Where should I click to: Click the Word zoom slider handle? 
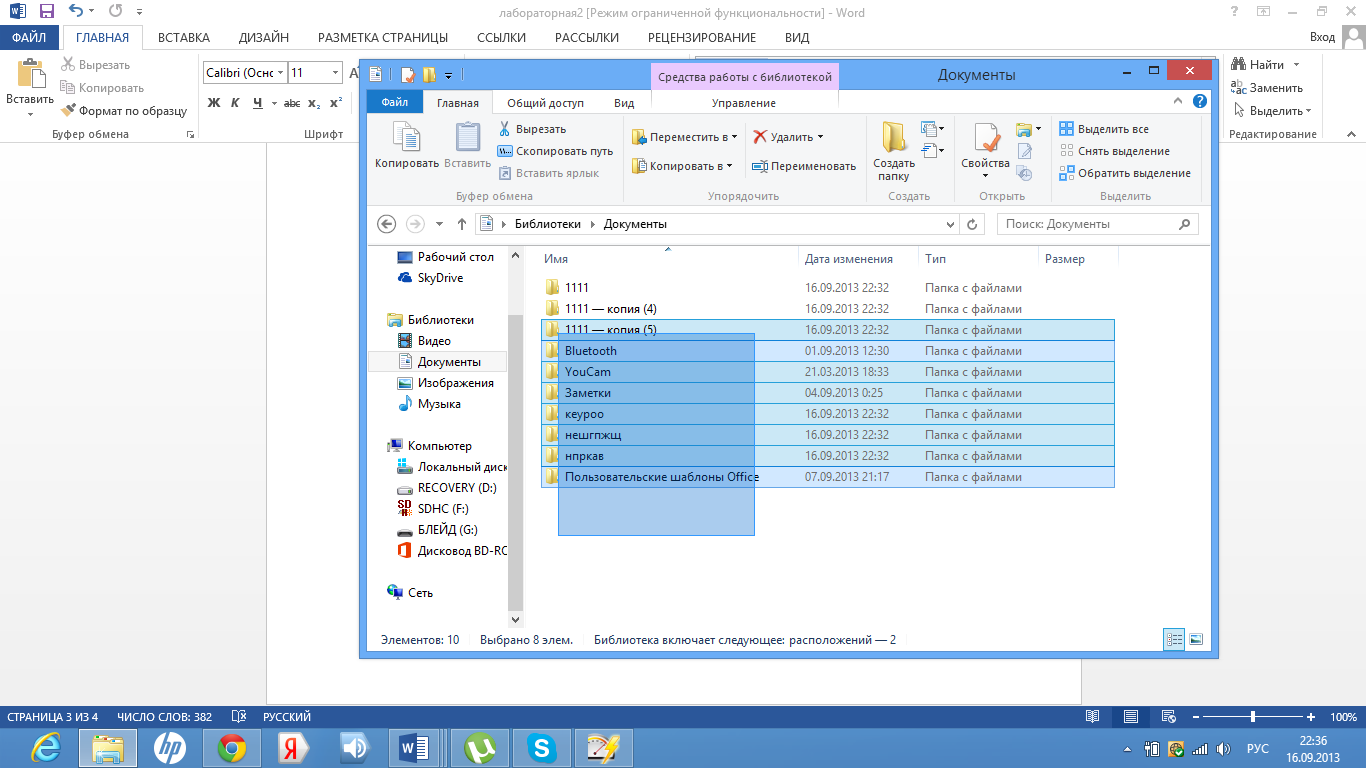click(x=1253, y=717)
